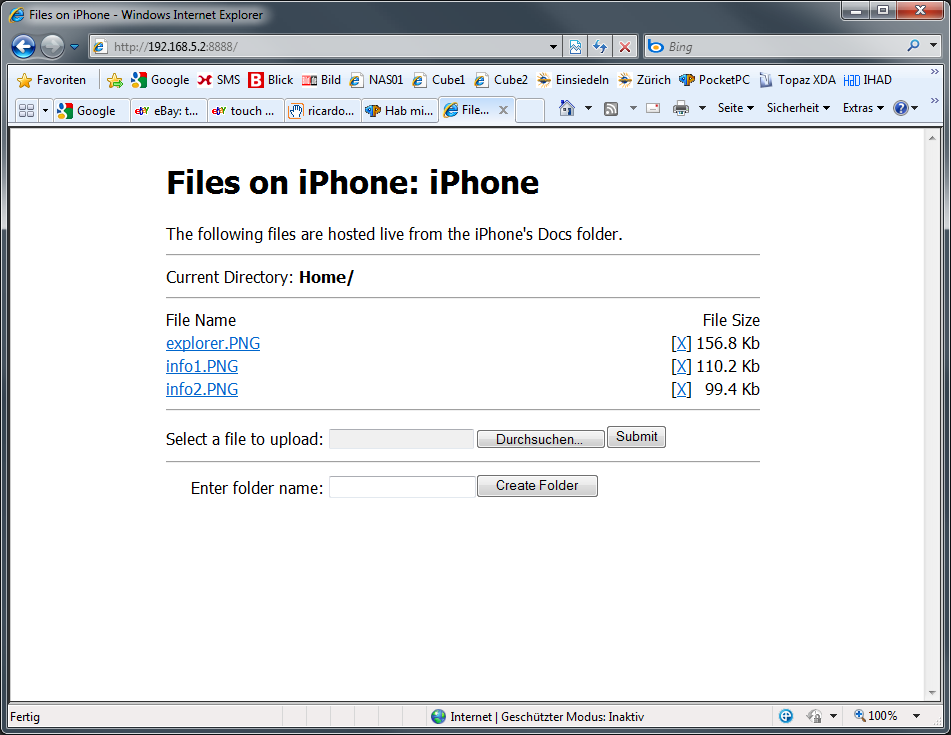The image size is (951, 735).
Task: Click the Forward navigation arrow
Action: click(52, 47)
